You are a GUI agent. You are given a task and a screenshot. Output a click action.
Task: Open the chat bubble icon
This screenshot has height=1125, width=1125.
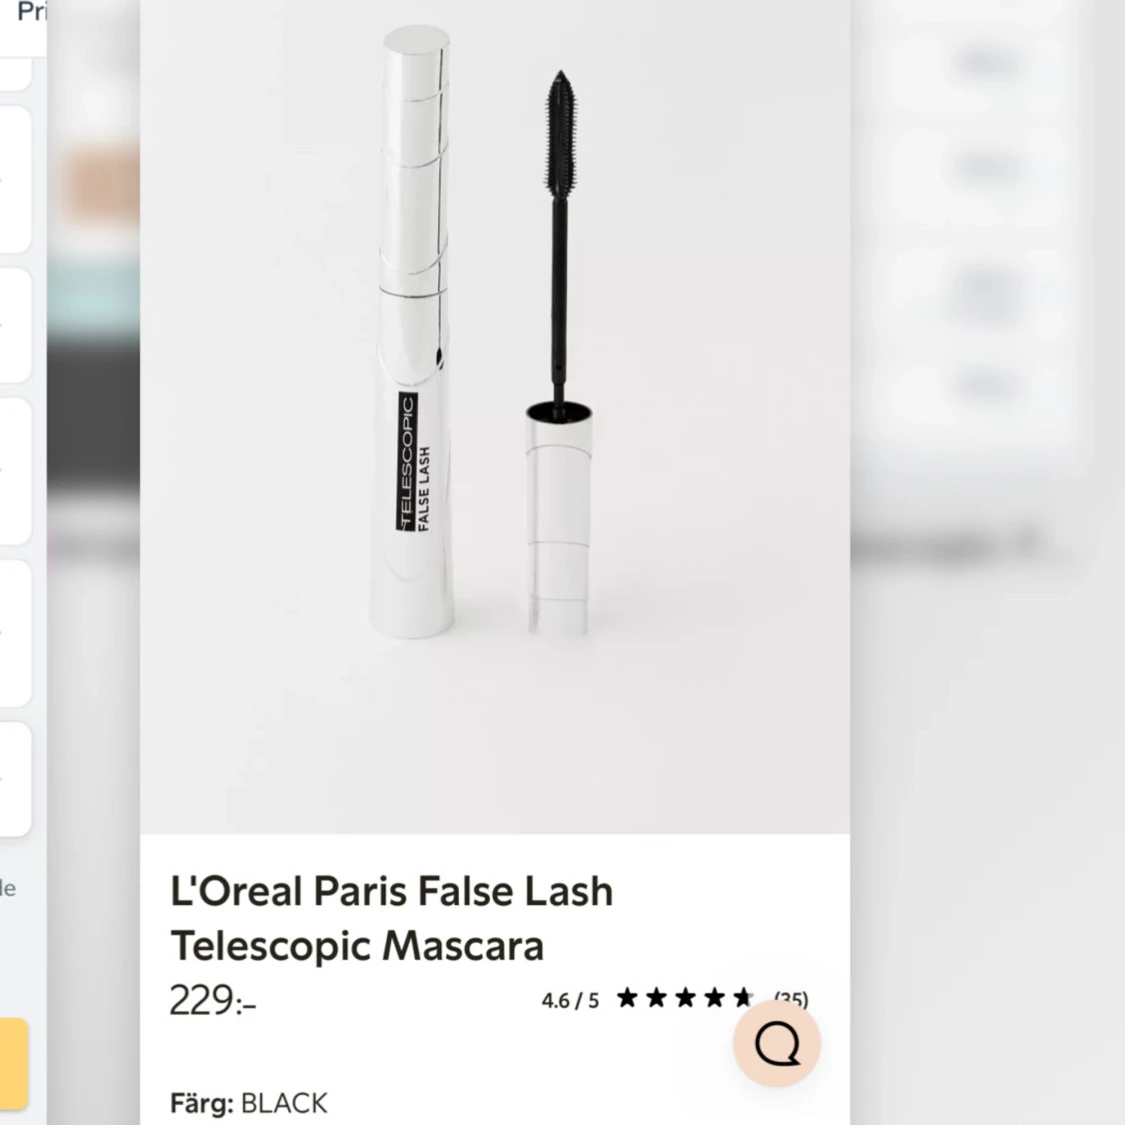click(x=776, y=1043)
